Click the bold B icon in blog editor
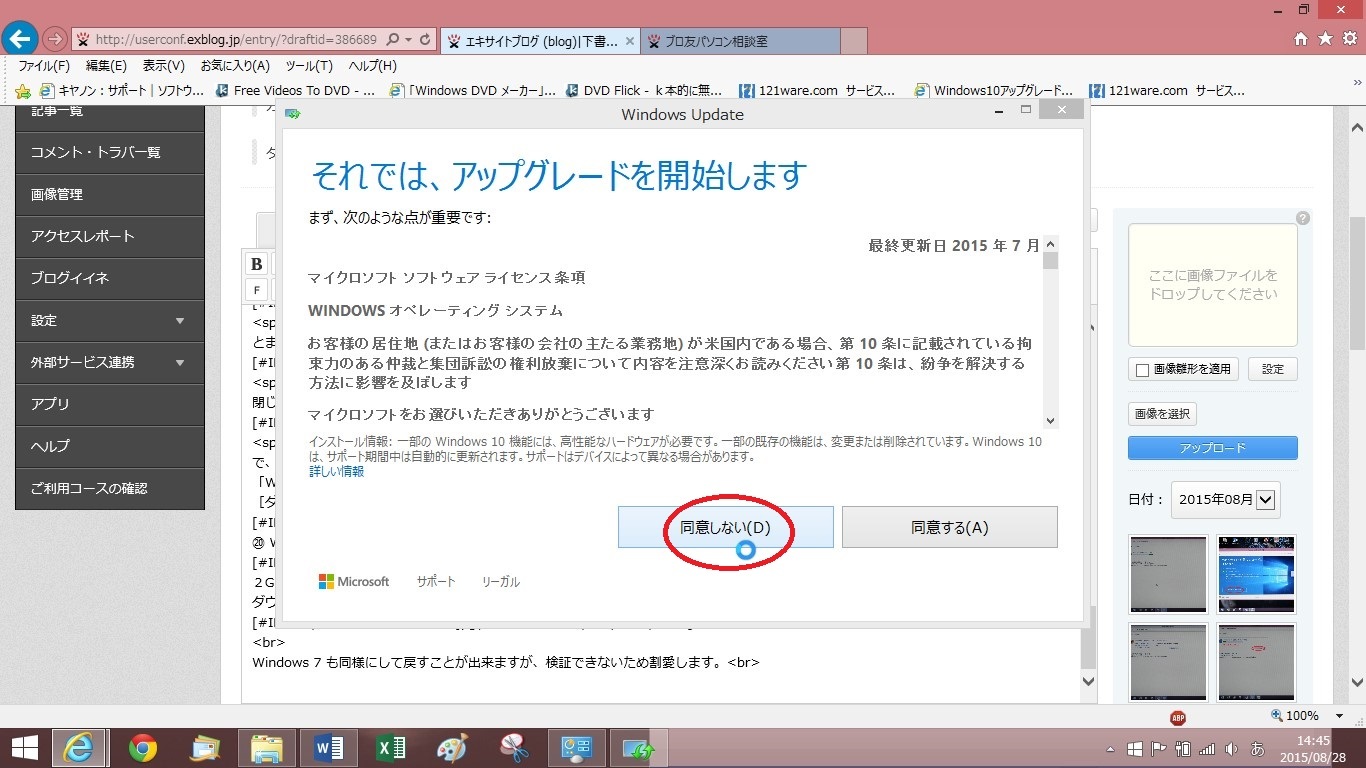This screenshot has width=1366, height=768. coord(257,264)
